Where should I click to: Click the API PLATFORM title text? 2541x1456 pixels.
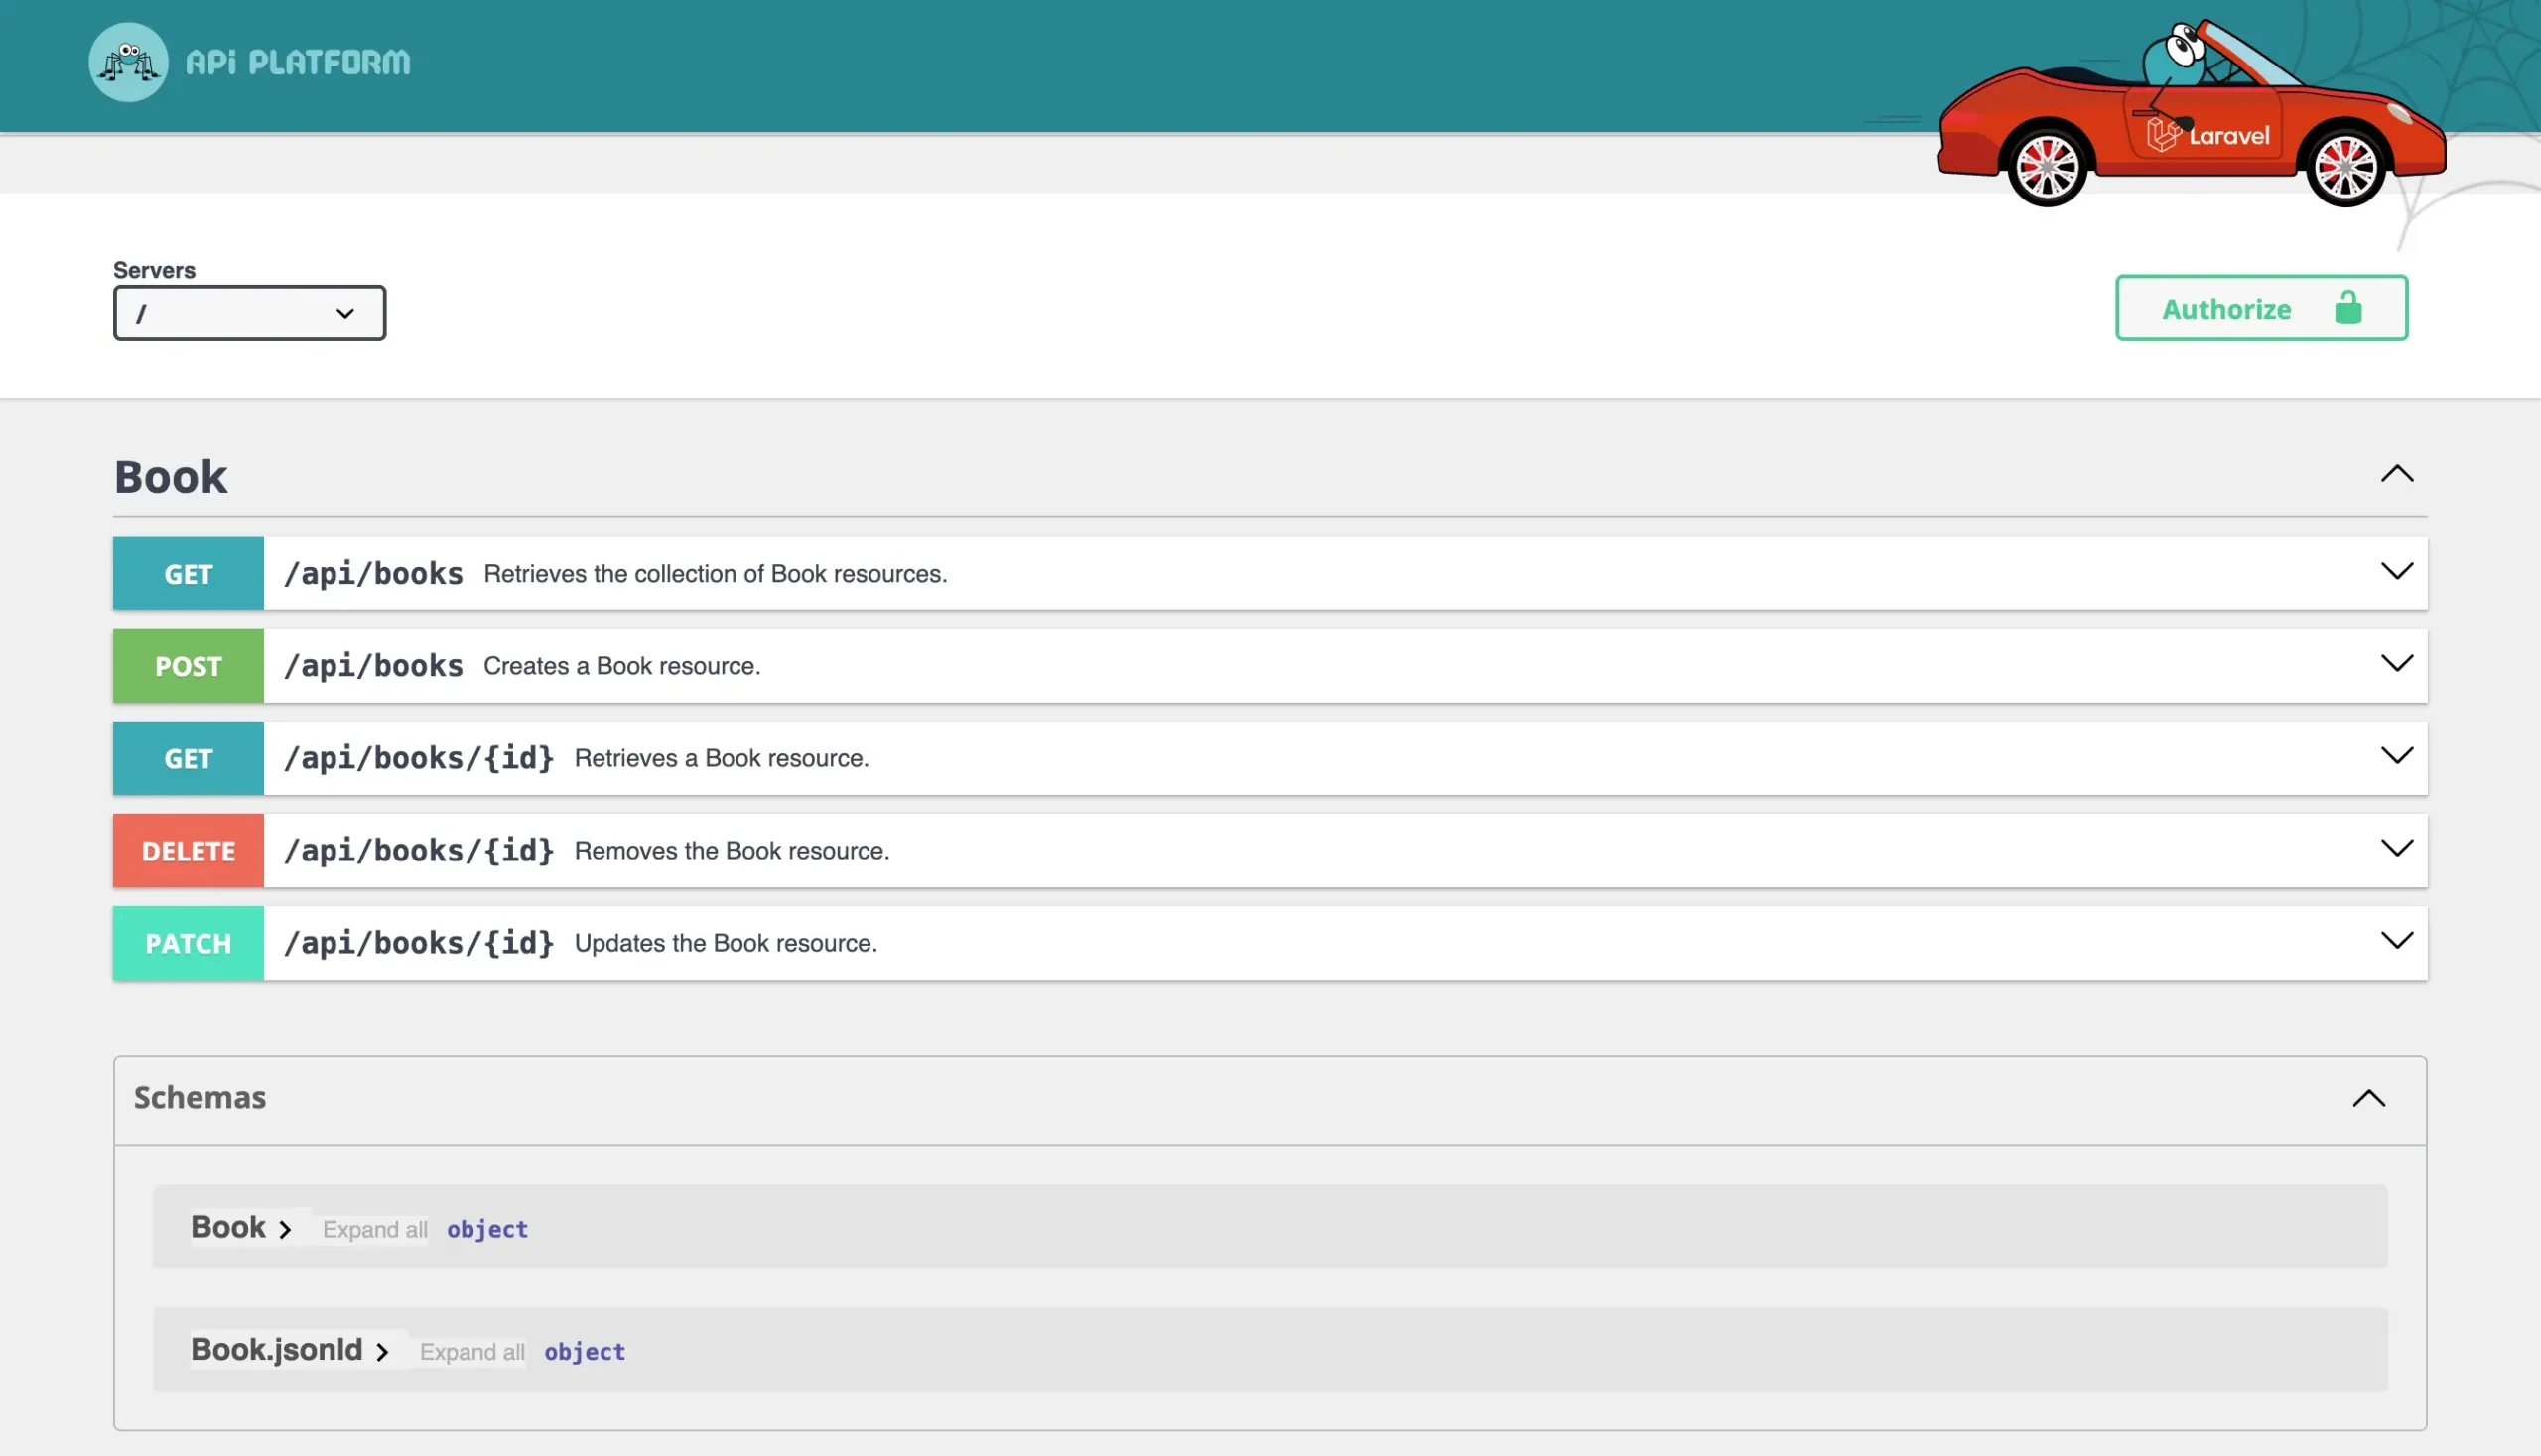298,62
